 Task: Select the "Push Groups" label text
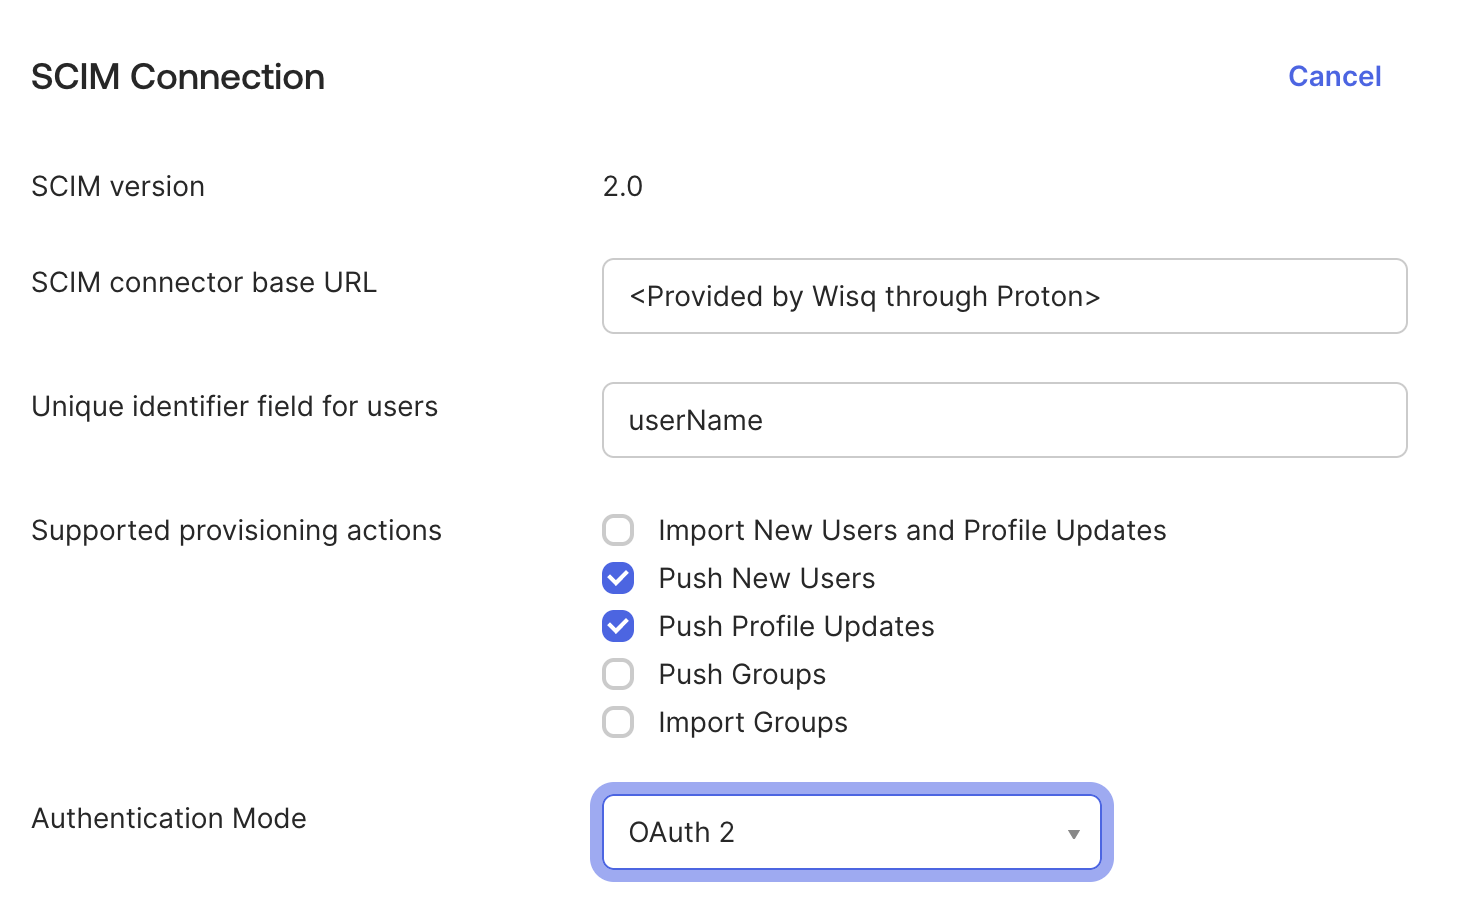(x=742, y=675)
